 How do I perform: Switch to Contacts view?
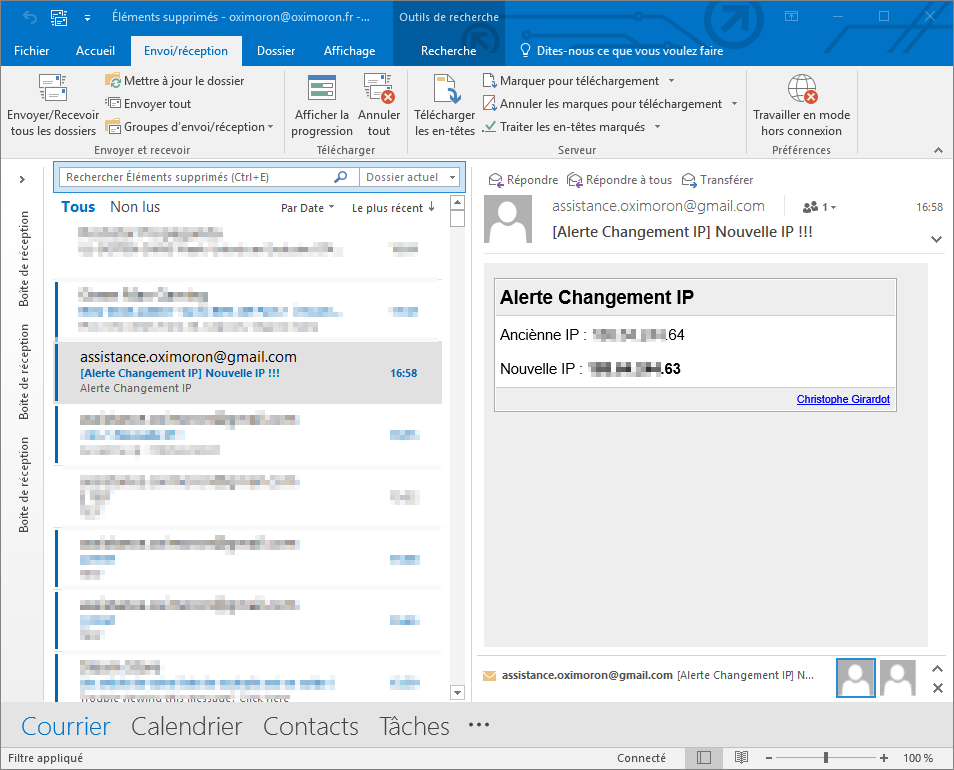(311, 726)
